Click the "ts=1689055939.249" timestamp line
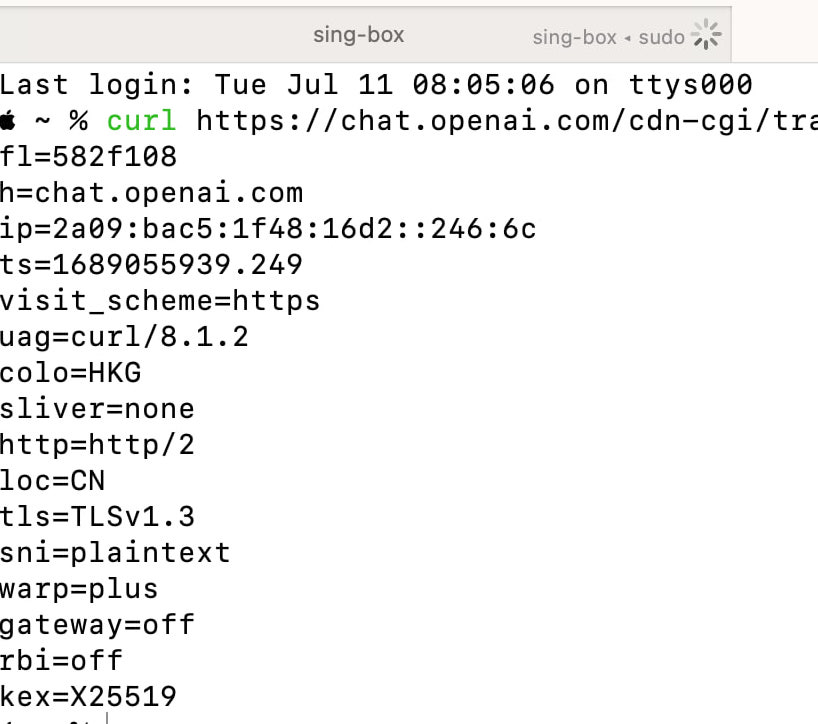The height and width of the screenshot is (724, 818). click(x=150, y=264)
